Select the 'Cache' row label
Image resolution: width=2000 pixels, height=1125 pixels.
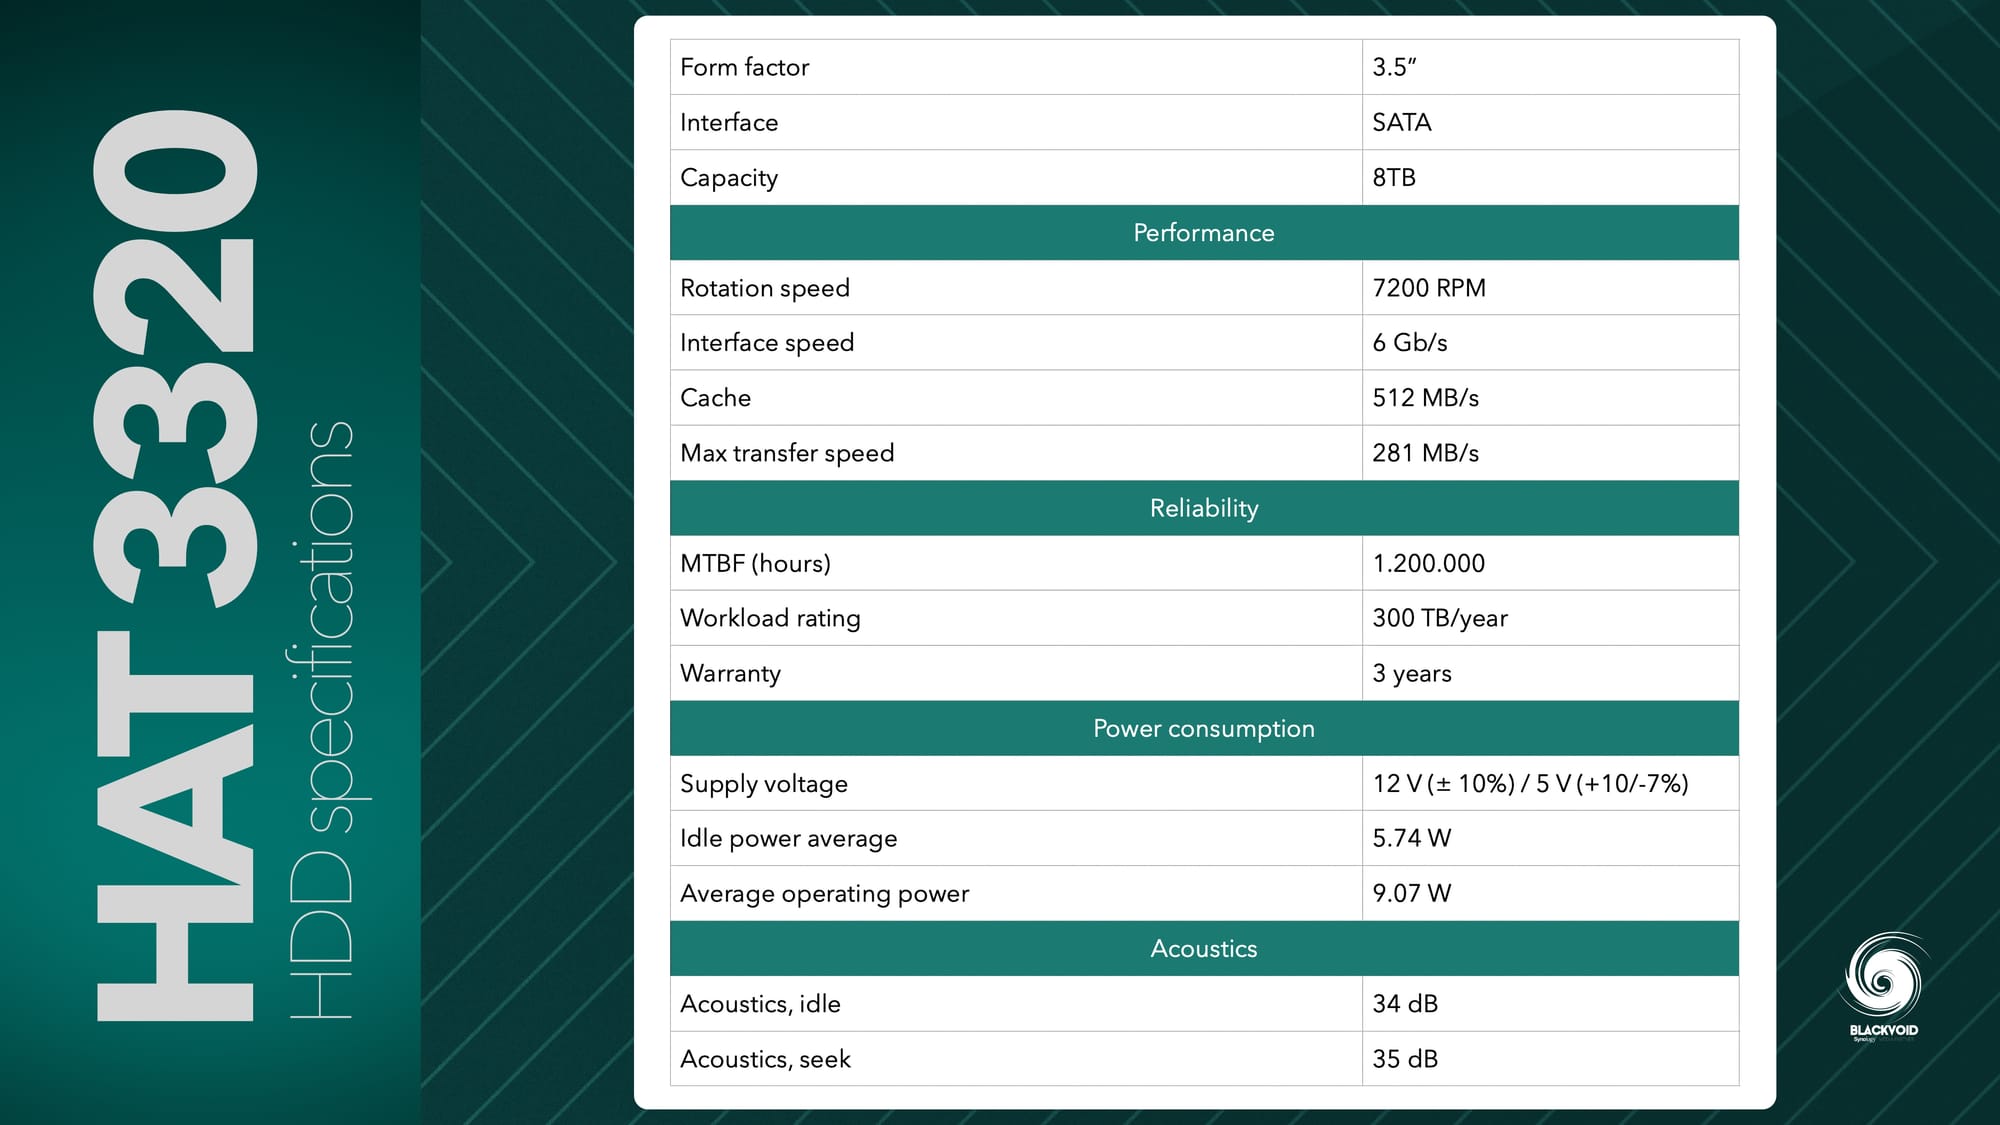(x=715, y=398)
